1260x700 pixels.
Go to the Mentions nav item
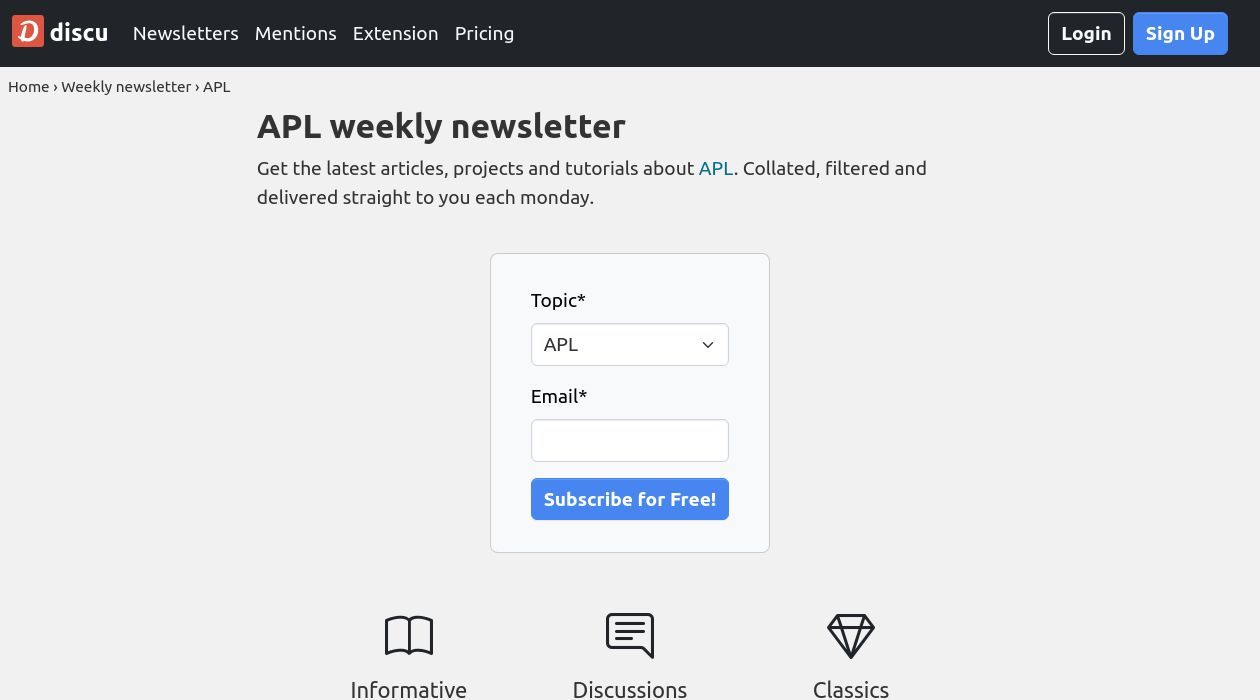pos(295,33)
